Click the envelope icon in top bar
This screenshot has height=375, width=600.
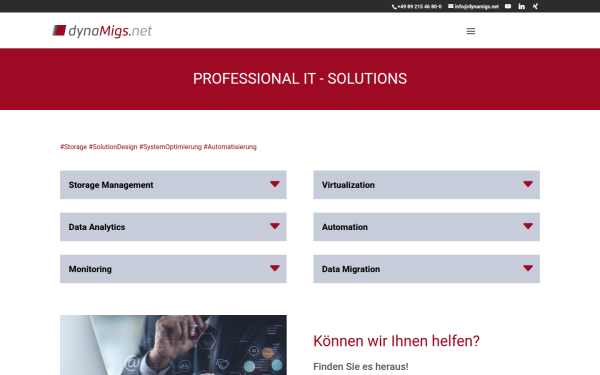click(451, 6)
